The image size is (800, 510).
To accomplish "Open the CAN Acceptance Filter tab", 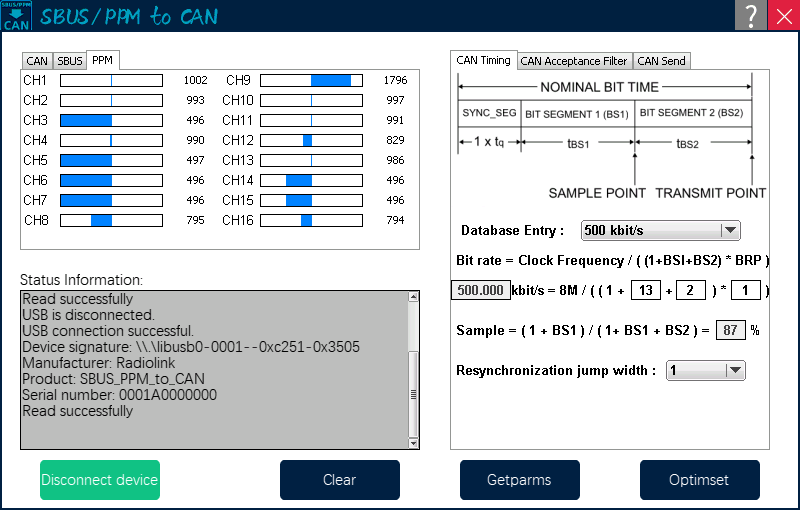I will (574, 61).
